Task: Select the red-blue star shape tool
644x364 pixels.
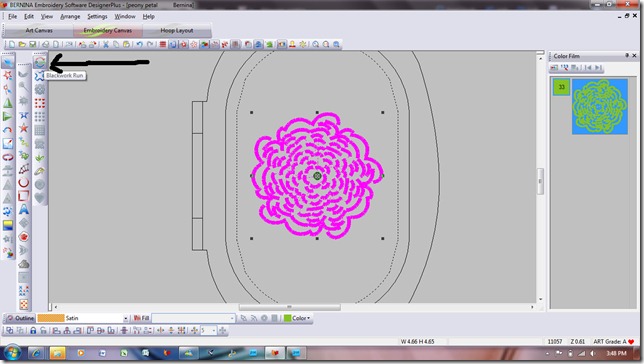Action: point(23,129)
